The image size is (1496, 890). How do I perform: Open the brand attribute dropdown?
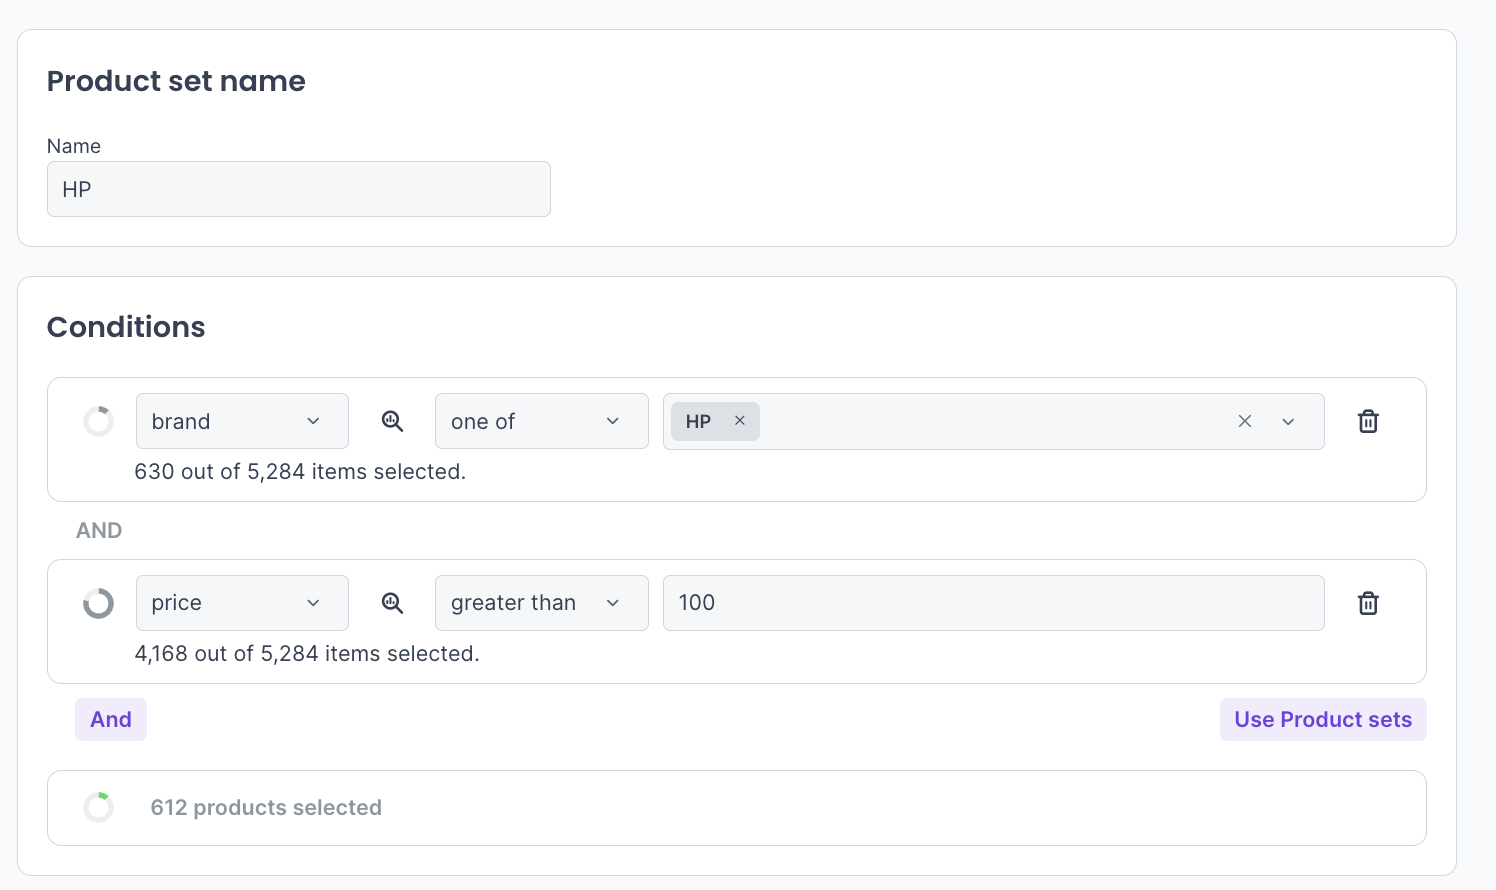click(x=242, y=421)
